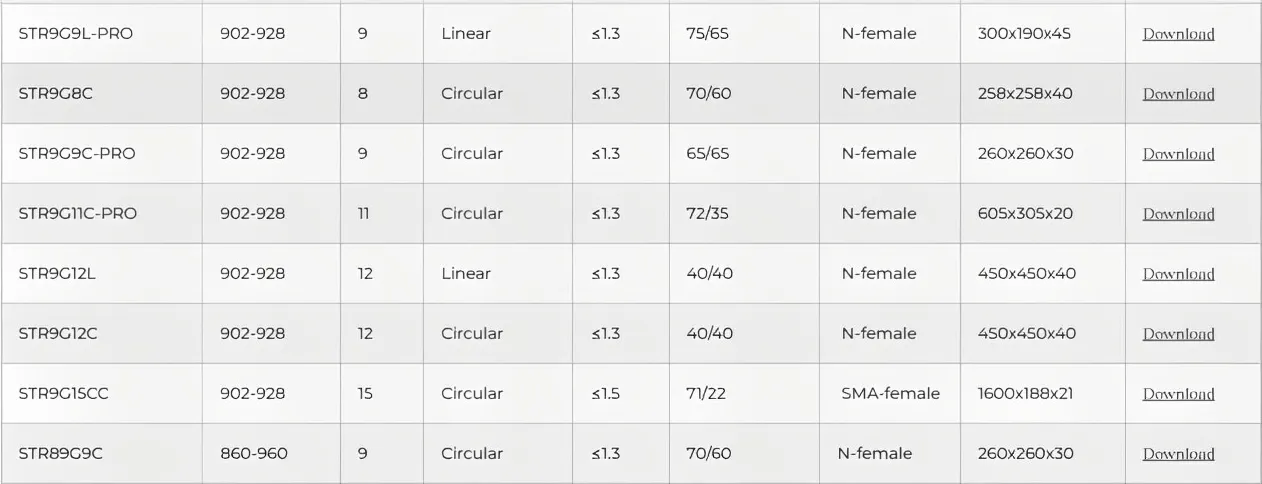The width and height of the screenshot is (1262, 484).
Task: Download the STR89G9C datasheet
Action: click(x=1178, y=454)
